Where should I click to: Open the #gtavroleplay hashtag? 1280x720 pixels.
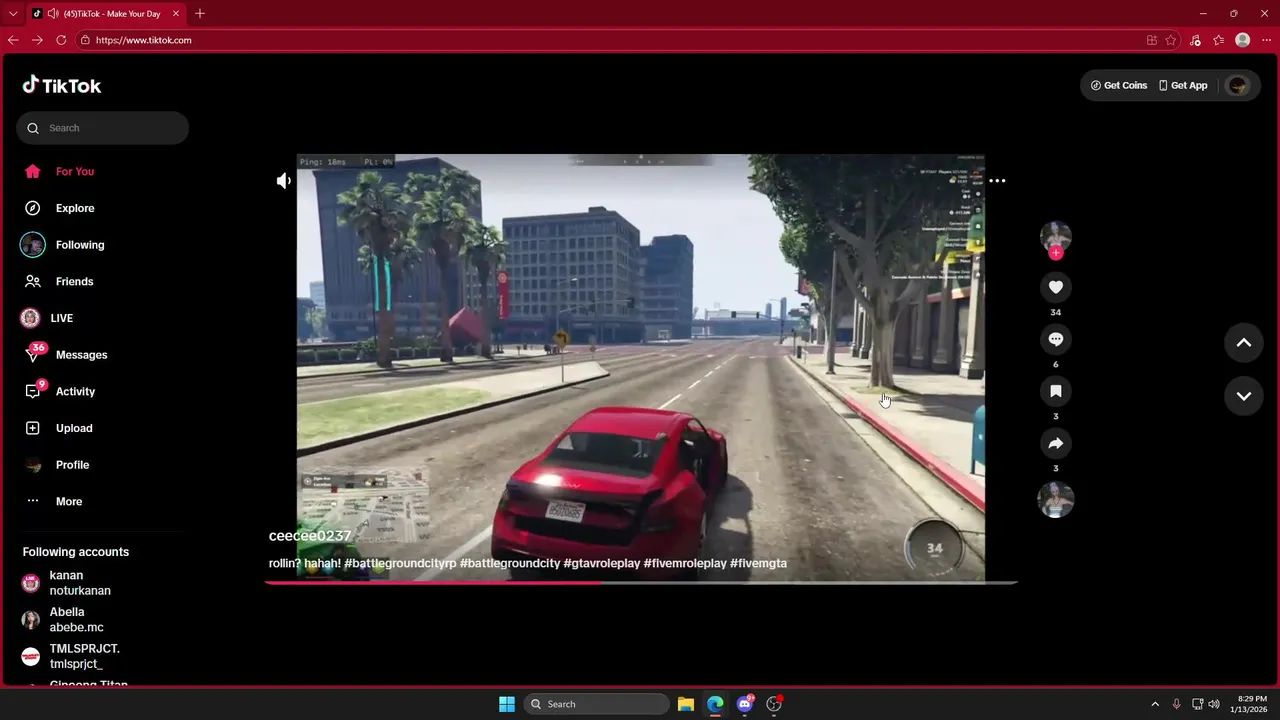pos(602,563)
